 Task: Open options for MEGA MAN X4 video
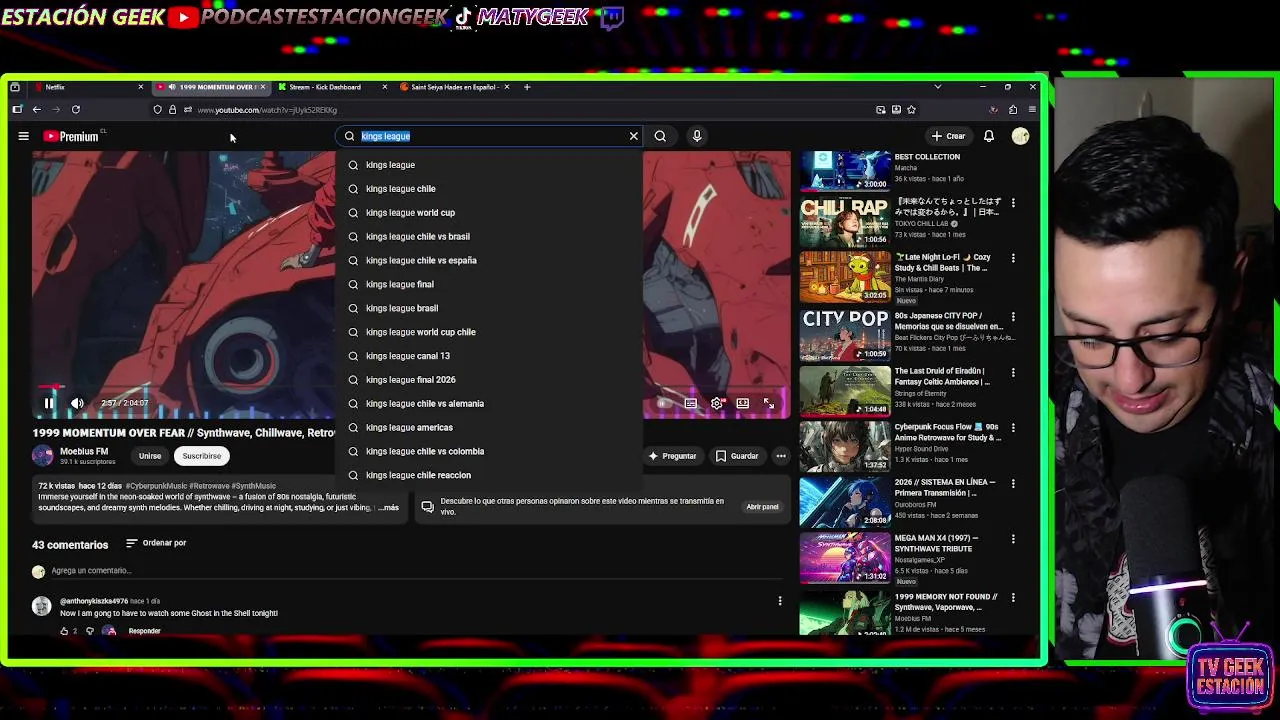point(1013,539)
